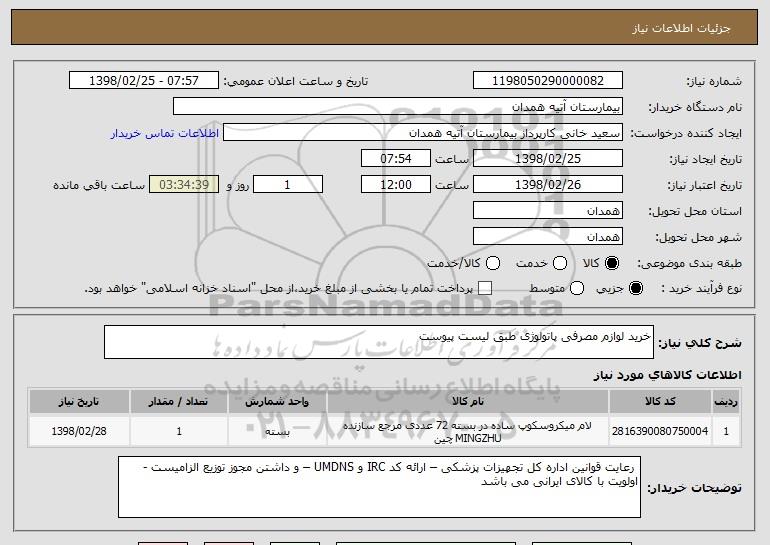Click the تعداد / مقدار column header
Screen dimensions: 770x545
179,402
